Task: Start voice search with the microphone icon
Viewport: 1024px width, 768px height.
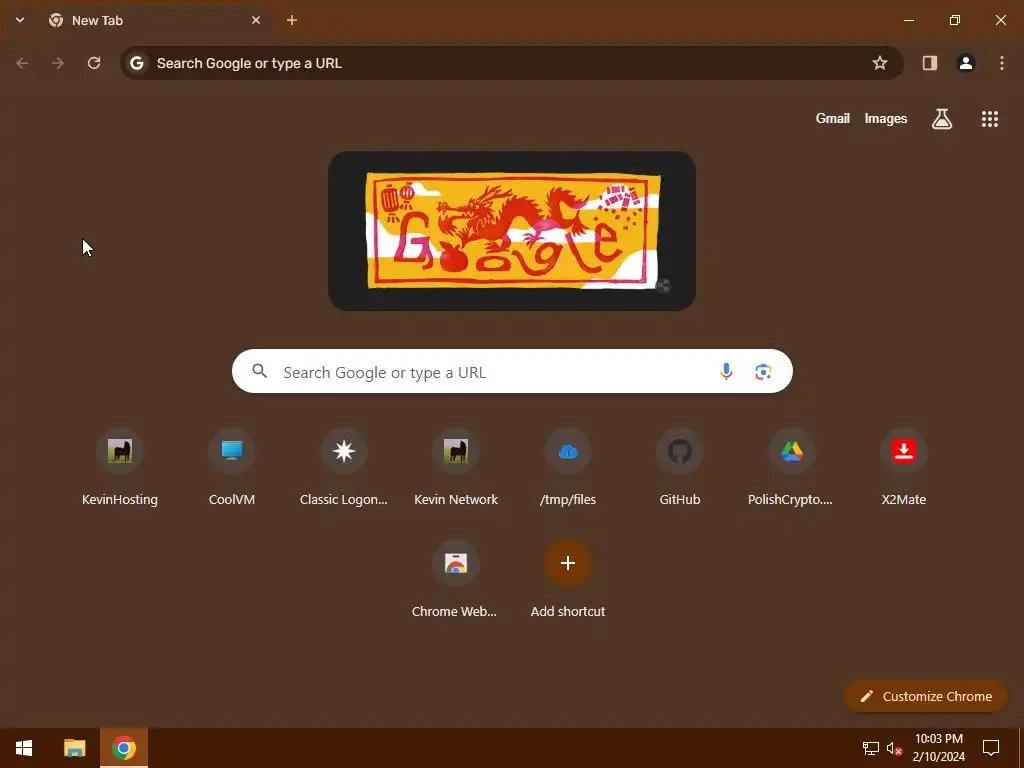Action: coord(726,372)
